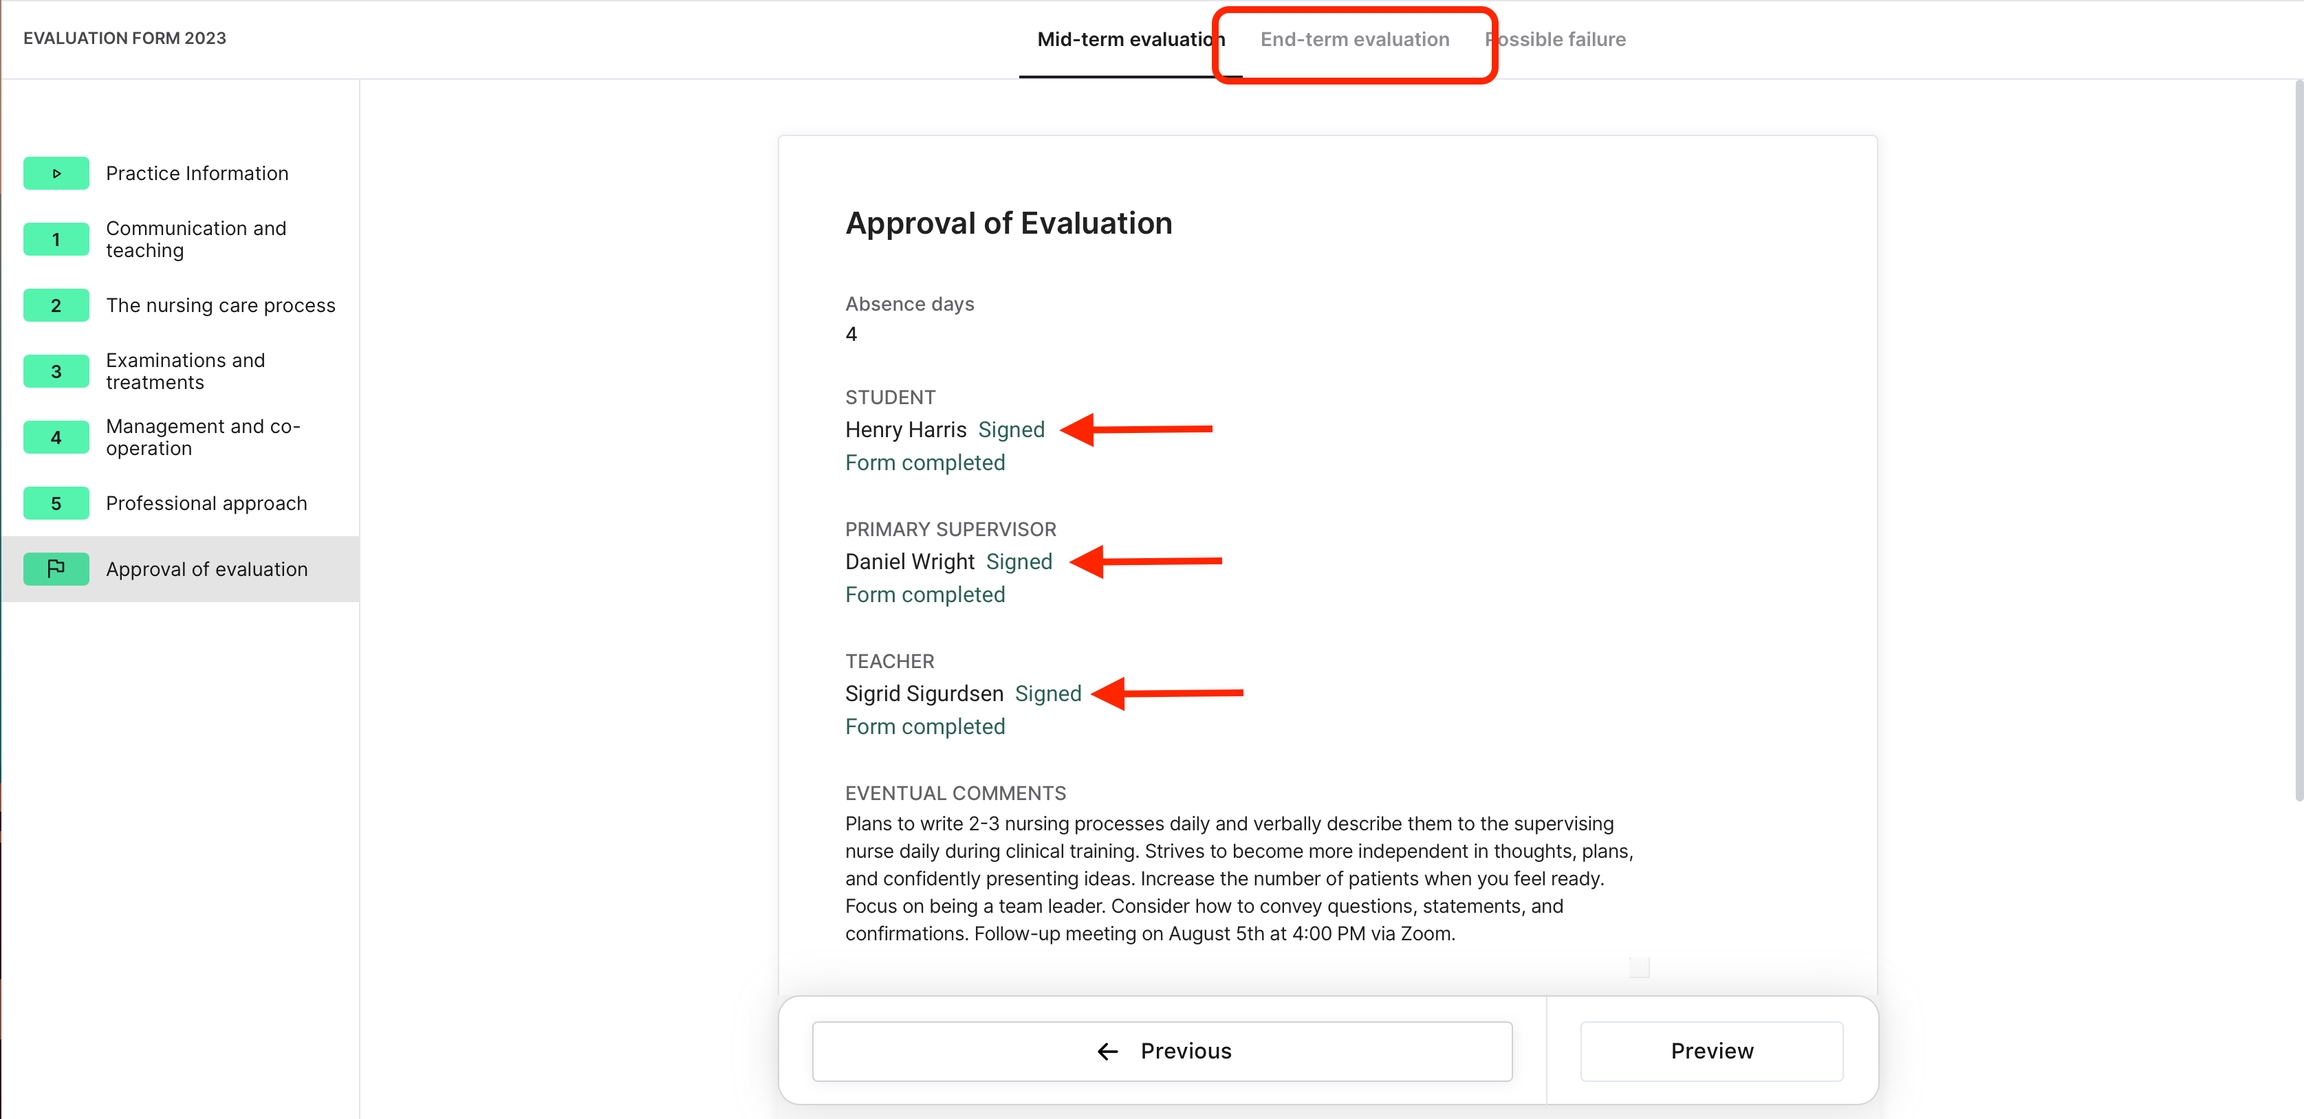Click the Evaluation Form 2023 title
This screenshot has height=1119, width=2304.
click(125, 38)
